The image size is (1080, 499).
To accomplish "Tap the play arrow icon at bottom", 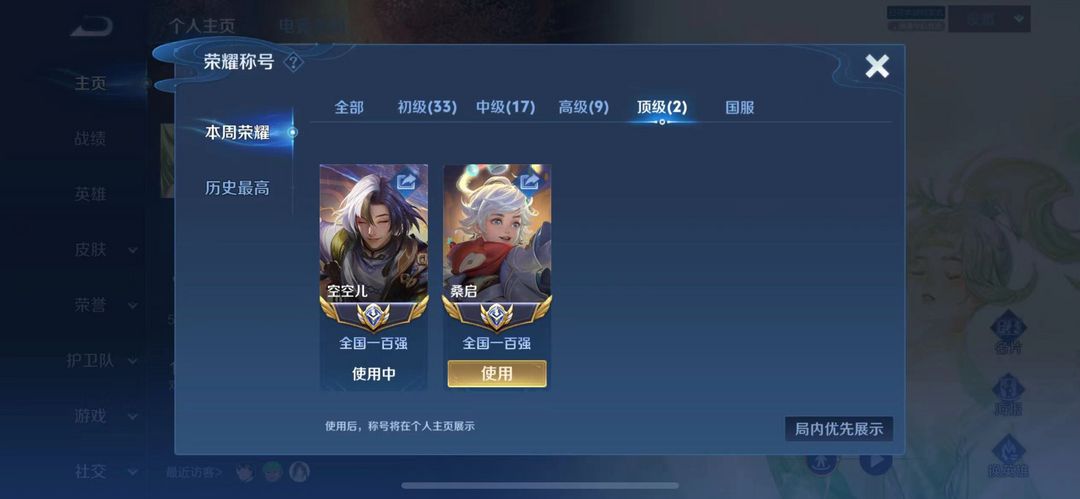I will tap(875, 461).
